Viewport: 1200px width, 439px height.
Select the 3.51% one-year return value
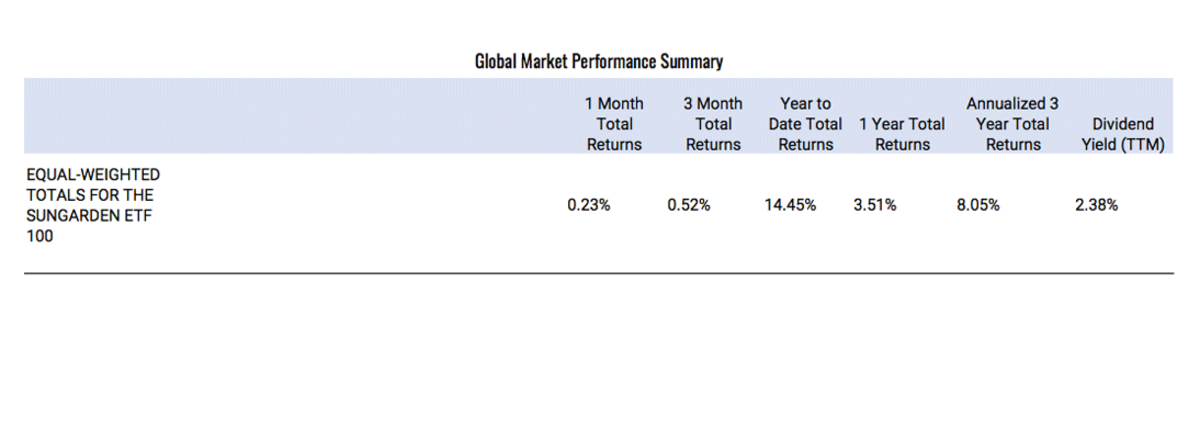[x=875, y=206]
